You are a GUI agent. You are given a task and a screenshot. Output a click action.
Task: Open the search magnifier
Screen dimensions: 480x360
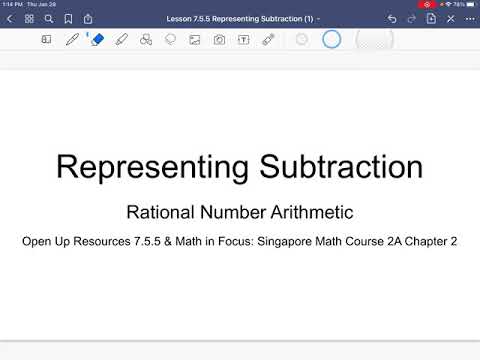pos(49,19)
